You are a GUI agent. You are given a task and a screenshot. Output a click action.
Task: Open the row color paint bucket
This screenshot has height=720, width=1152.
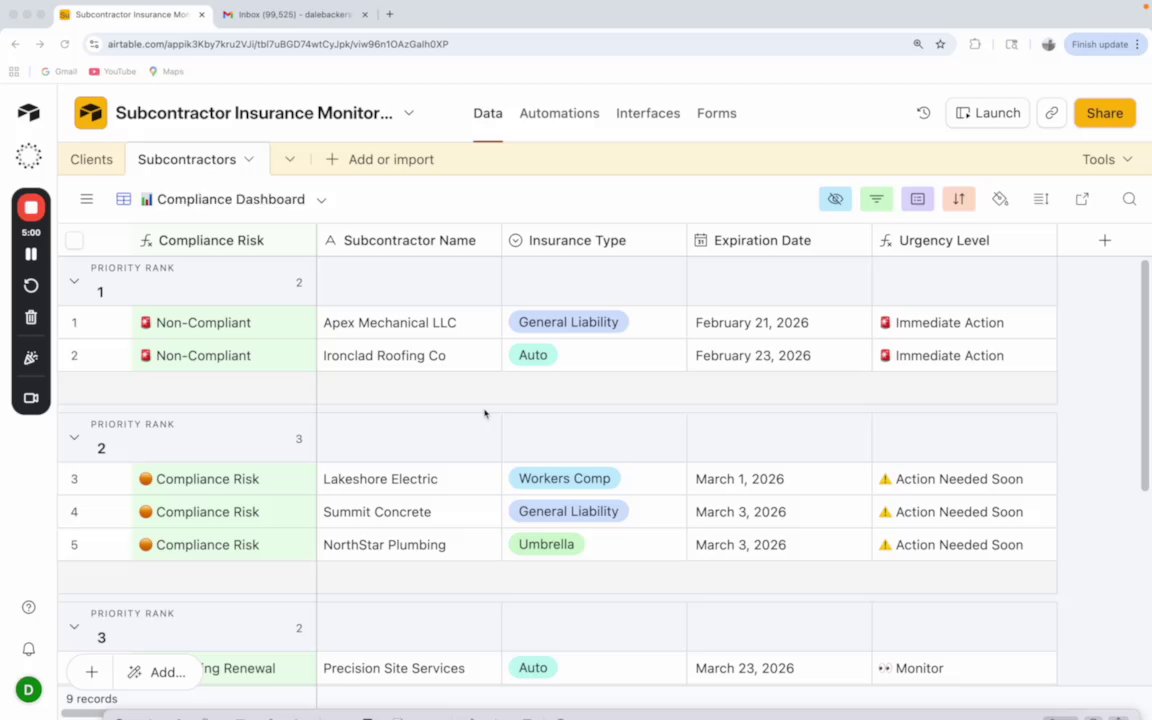pos(1000,199)
